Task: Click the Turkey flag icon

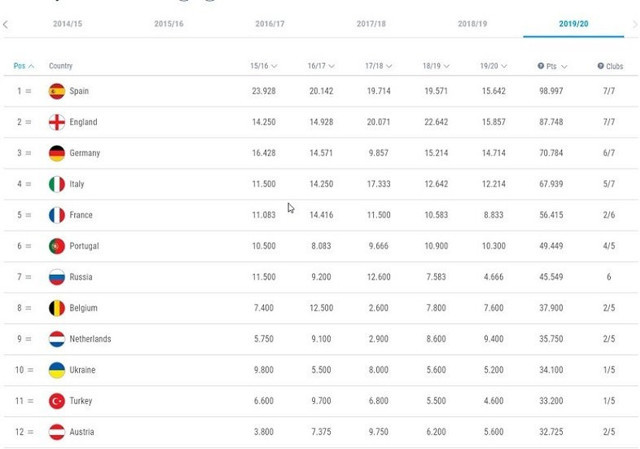Action: (x=57, y=401)
